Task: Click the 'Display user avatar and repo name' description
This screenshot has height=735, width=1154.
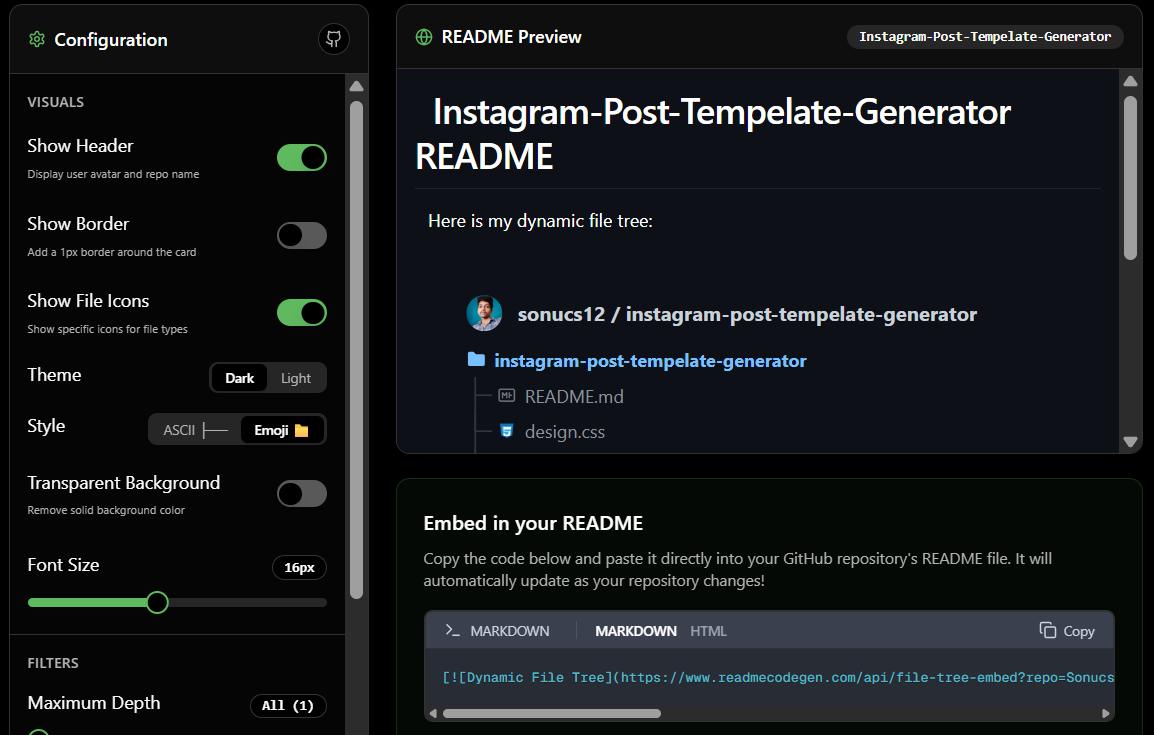Action: [x=113, y=174]
